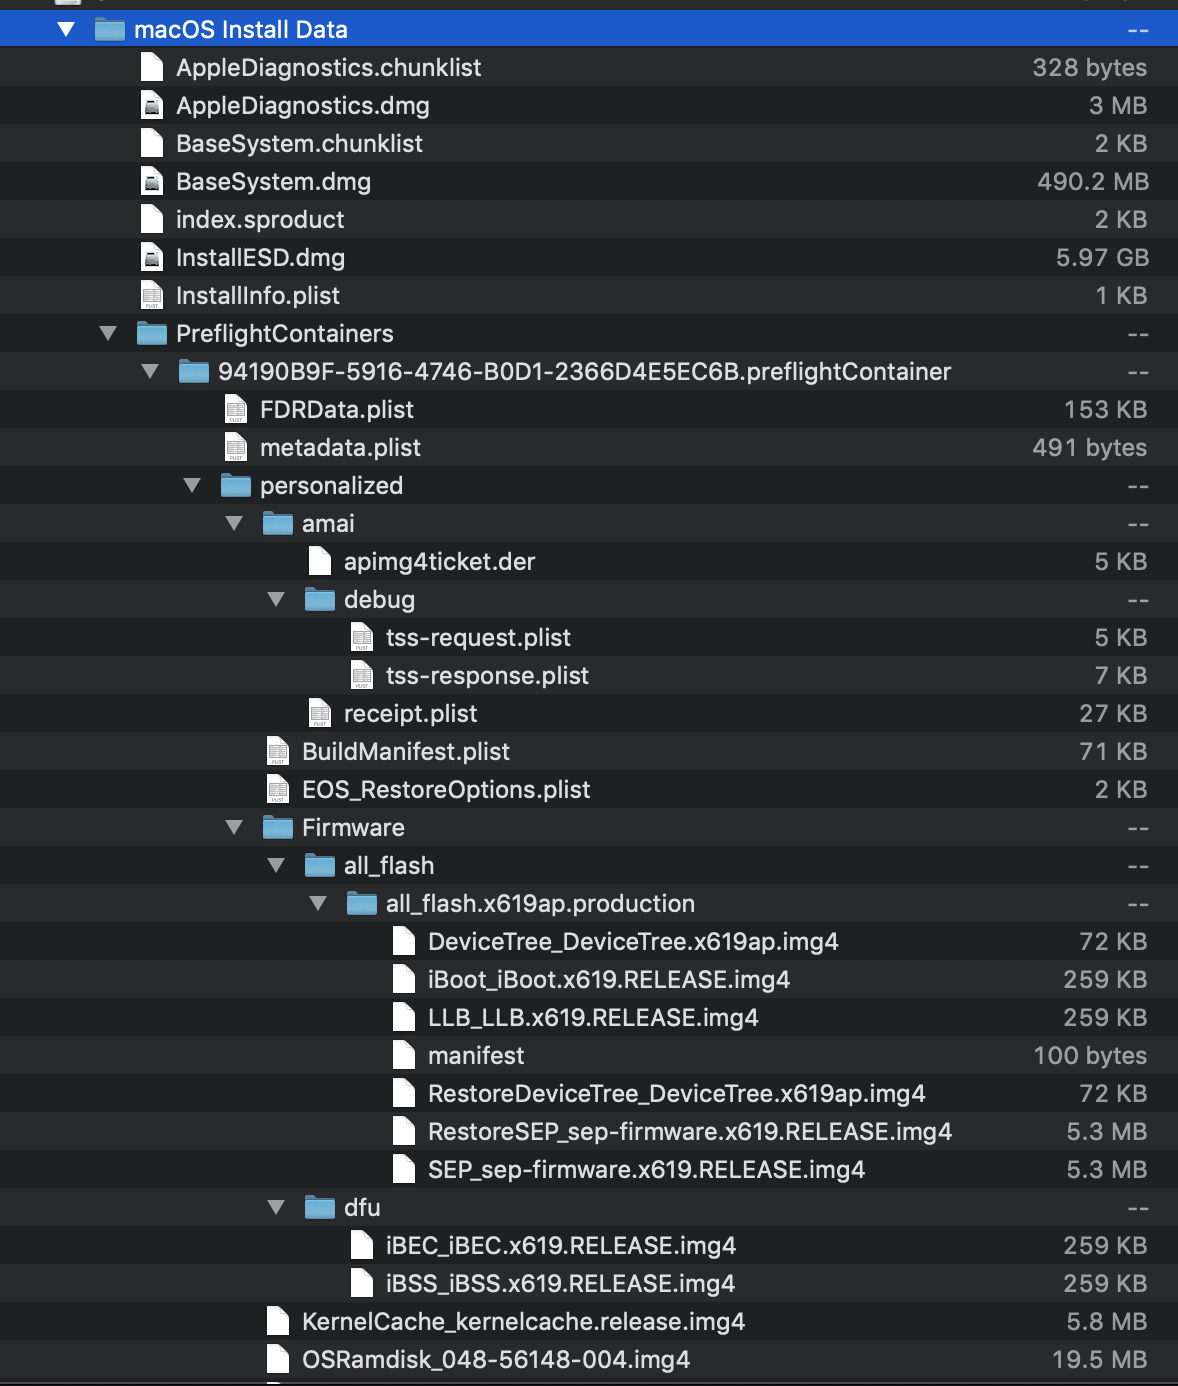This screenshot has height=1386, width=1178.
Task: Click the BuildManifest.plist file icon
Action: pos(278,752)
